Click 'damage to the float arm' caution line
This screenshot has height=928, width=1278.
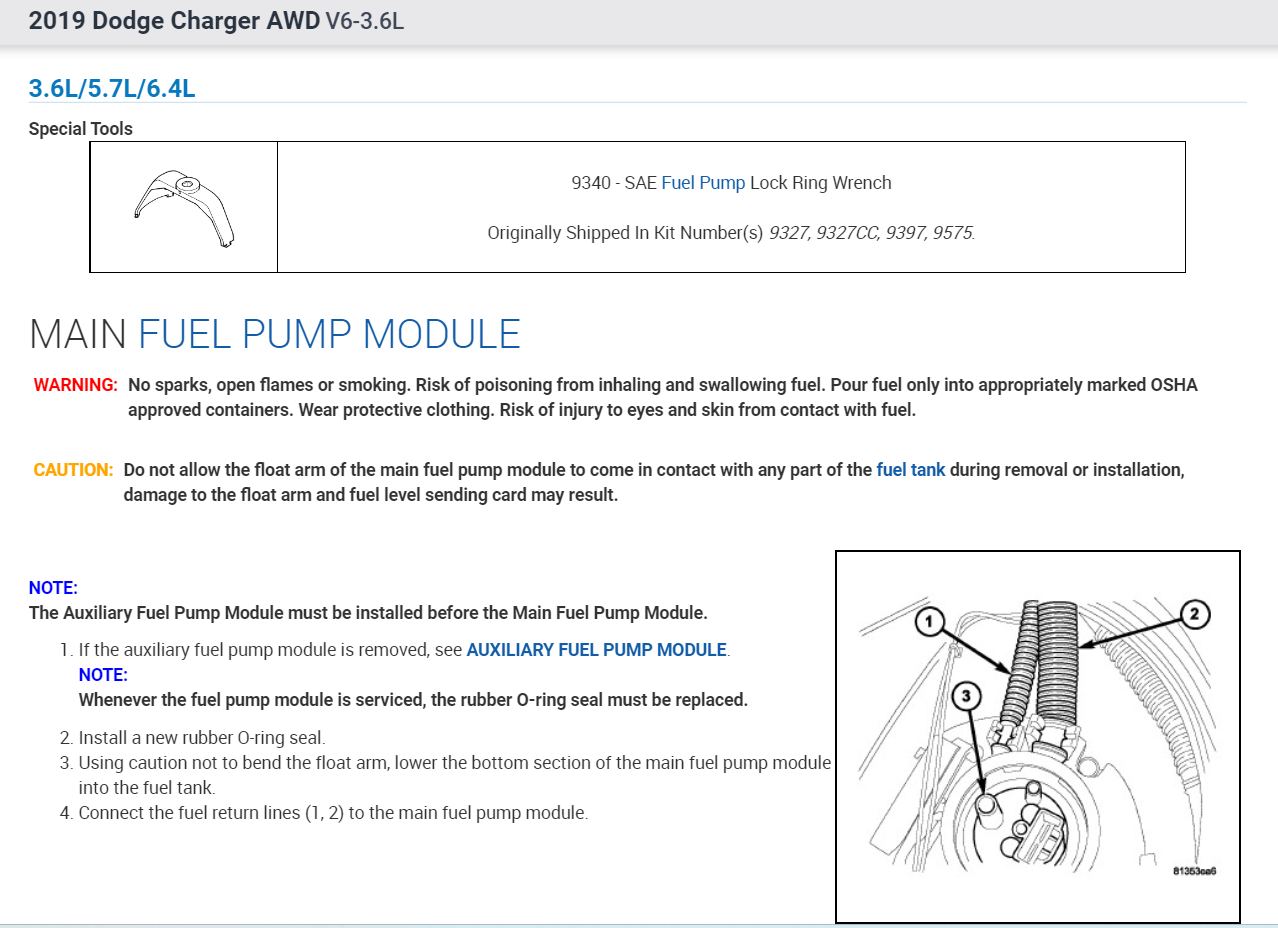[371, 495]
